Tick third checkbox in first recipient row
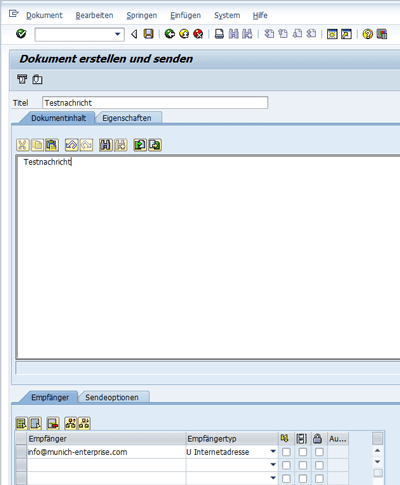The width and height of the screenshot is (400, 485). pyautogui.click(x=319, y=452)
